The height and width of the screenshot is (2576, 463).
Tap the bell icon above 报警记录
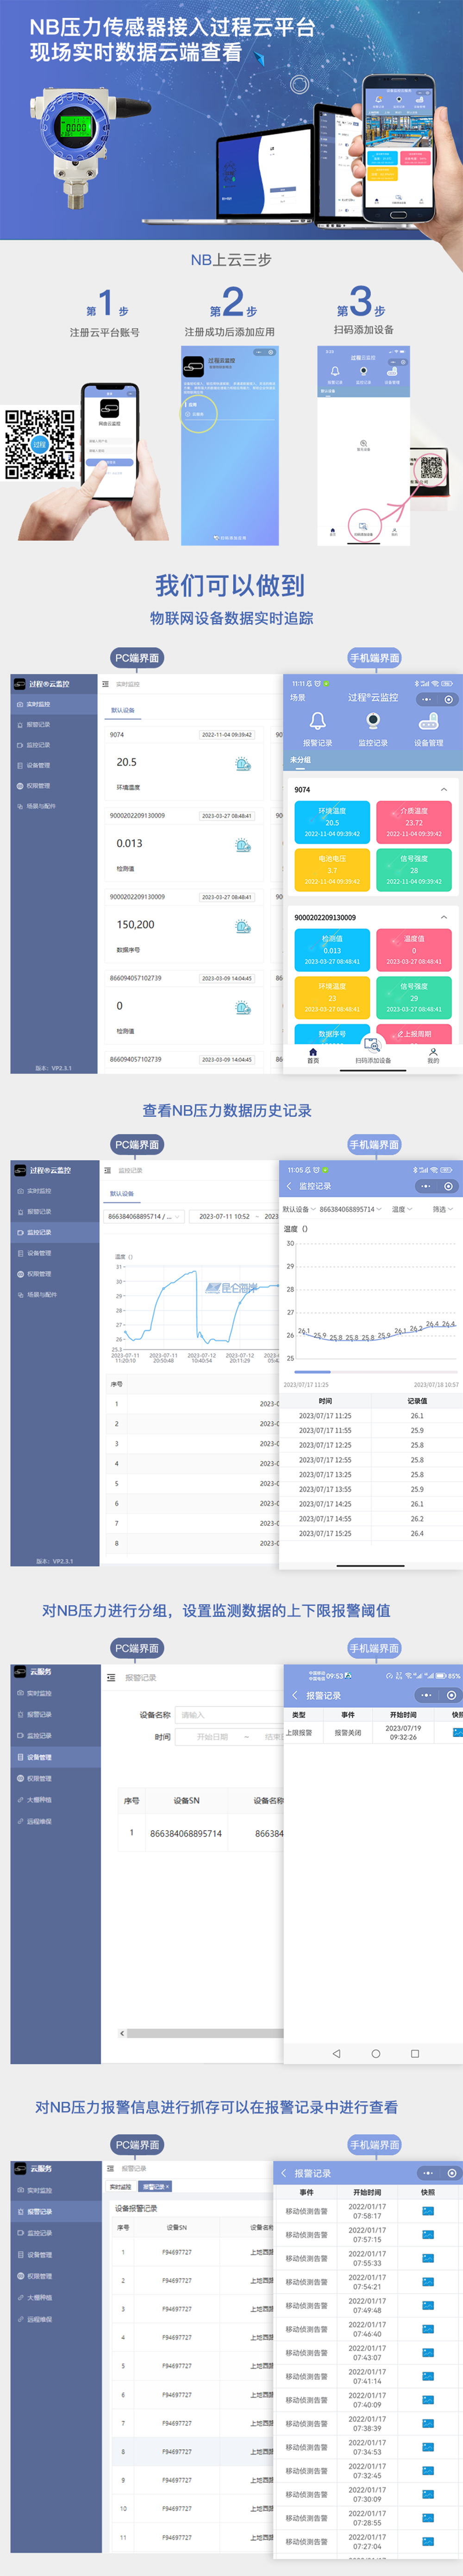tap(317, 721)
